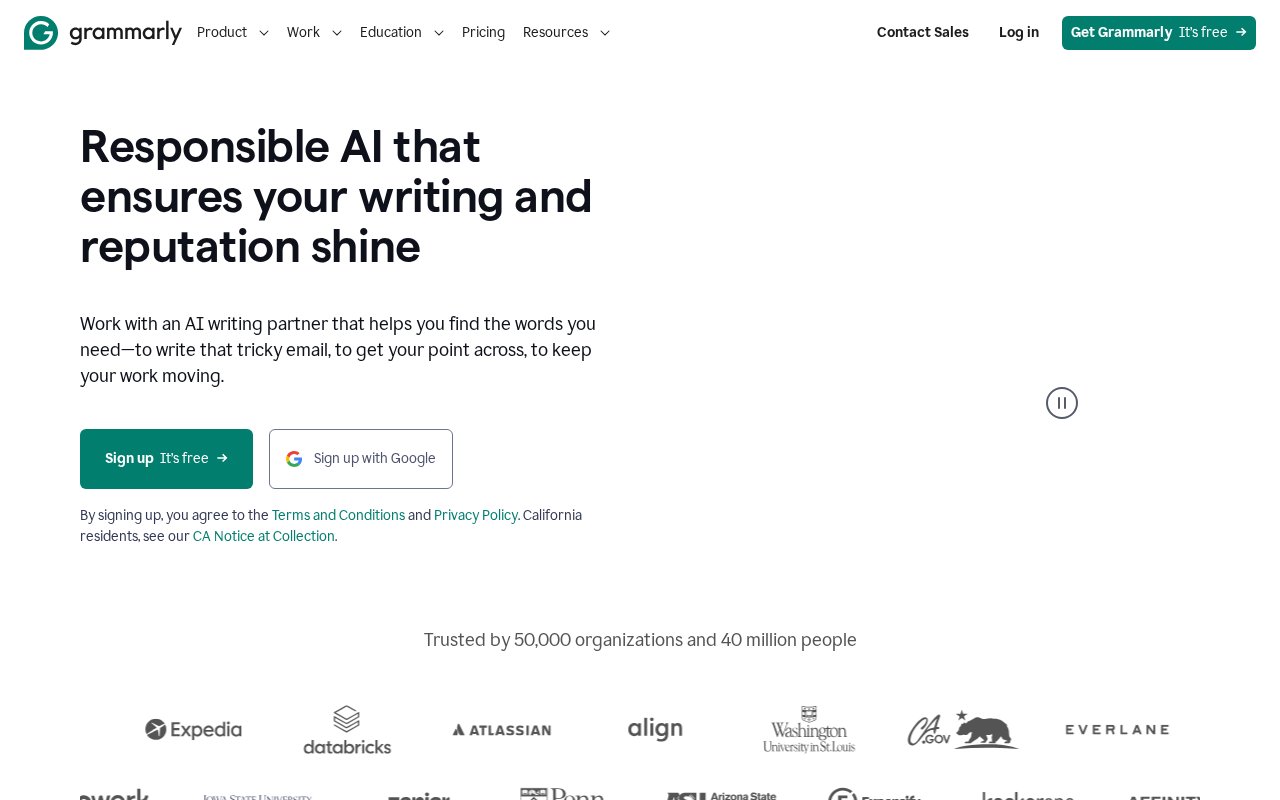Click the Atlassian logo

[501, 730]
